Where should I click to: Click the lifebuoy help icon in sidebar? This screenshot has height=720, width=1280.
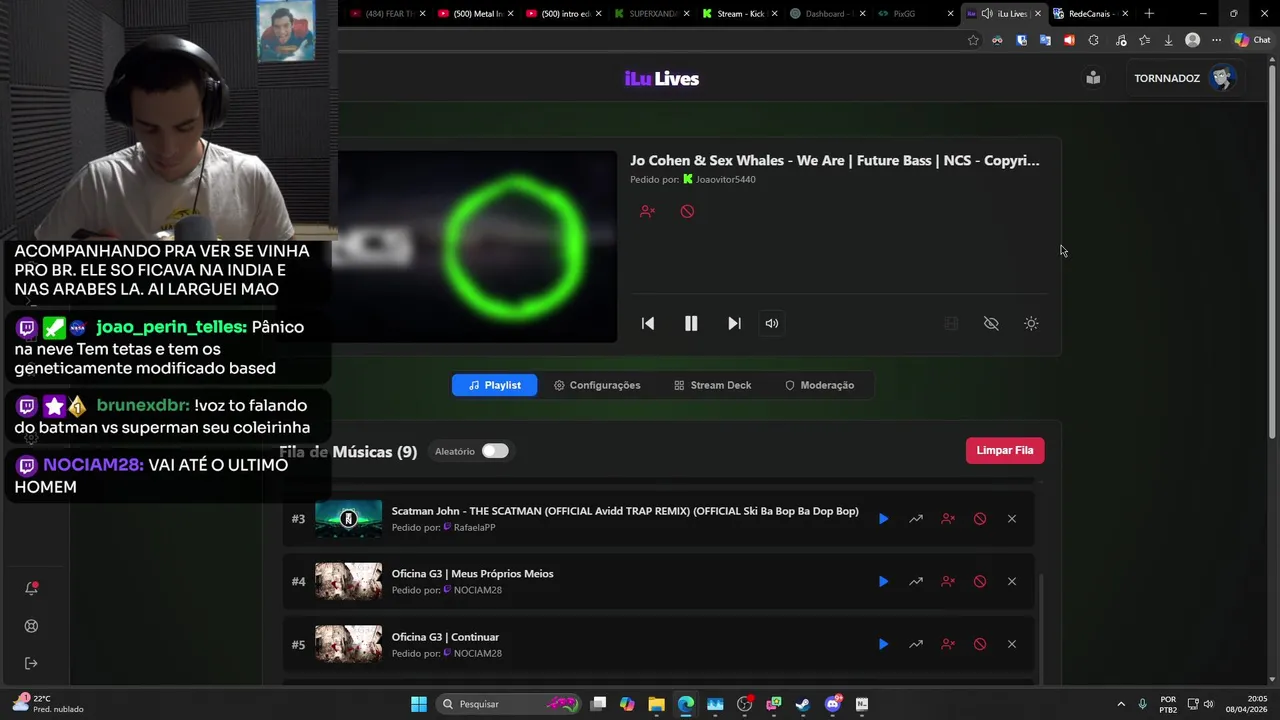point(31,626)
